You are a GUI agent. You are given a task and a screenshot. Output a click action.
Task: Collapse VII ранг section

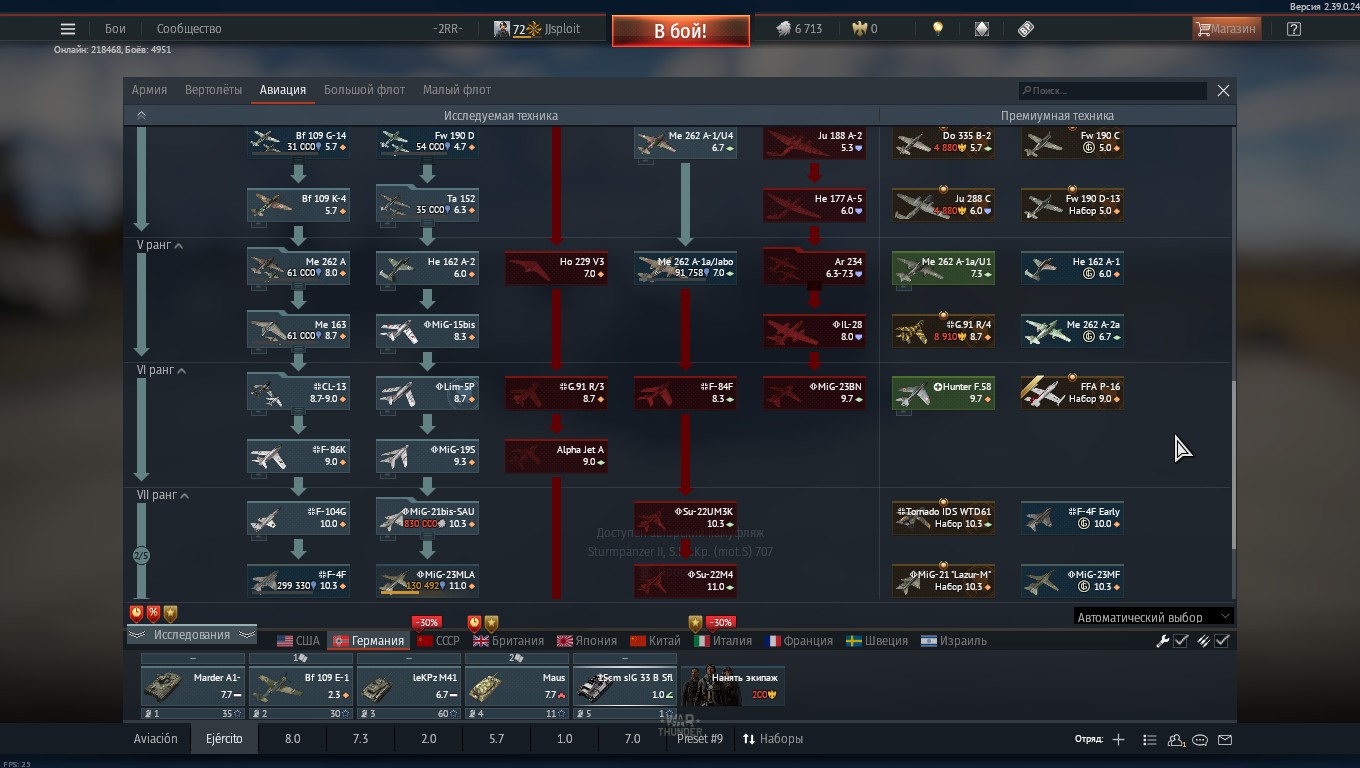(x=163, y=495)
